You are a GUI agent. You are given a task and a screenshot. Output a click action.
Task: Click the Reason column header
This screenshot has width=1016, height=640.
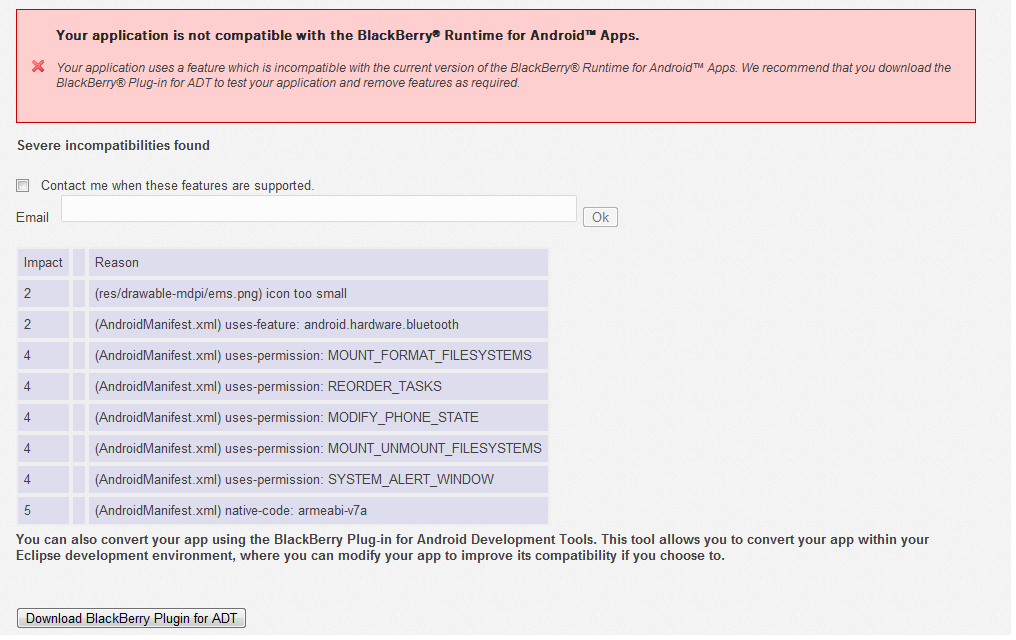117,263
